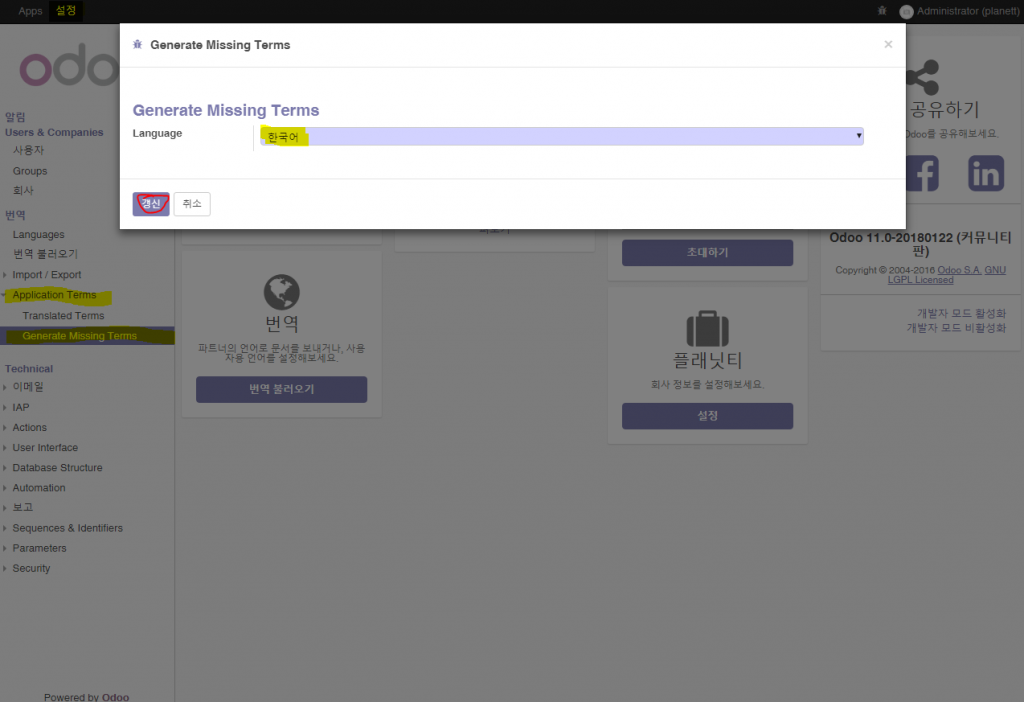Click the Users & Companies heading
1024x702 pixels.
click(x=54, y=133)
